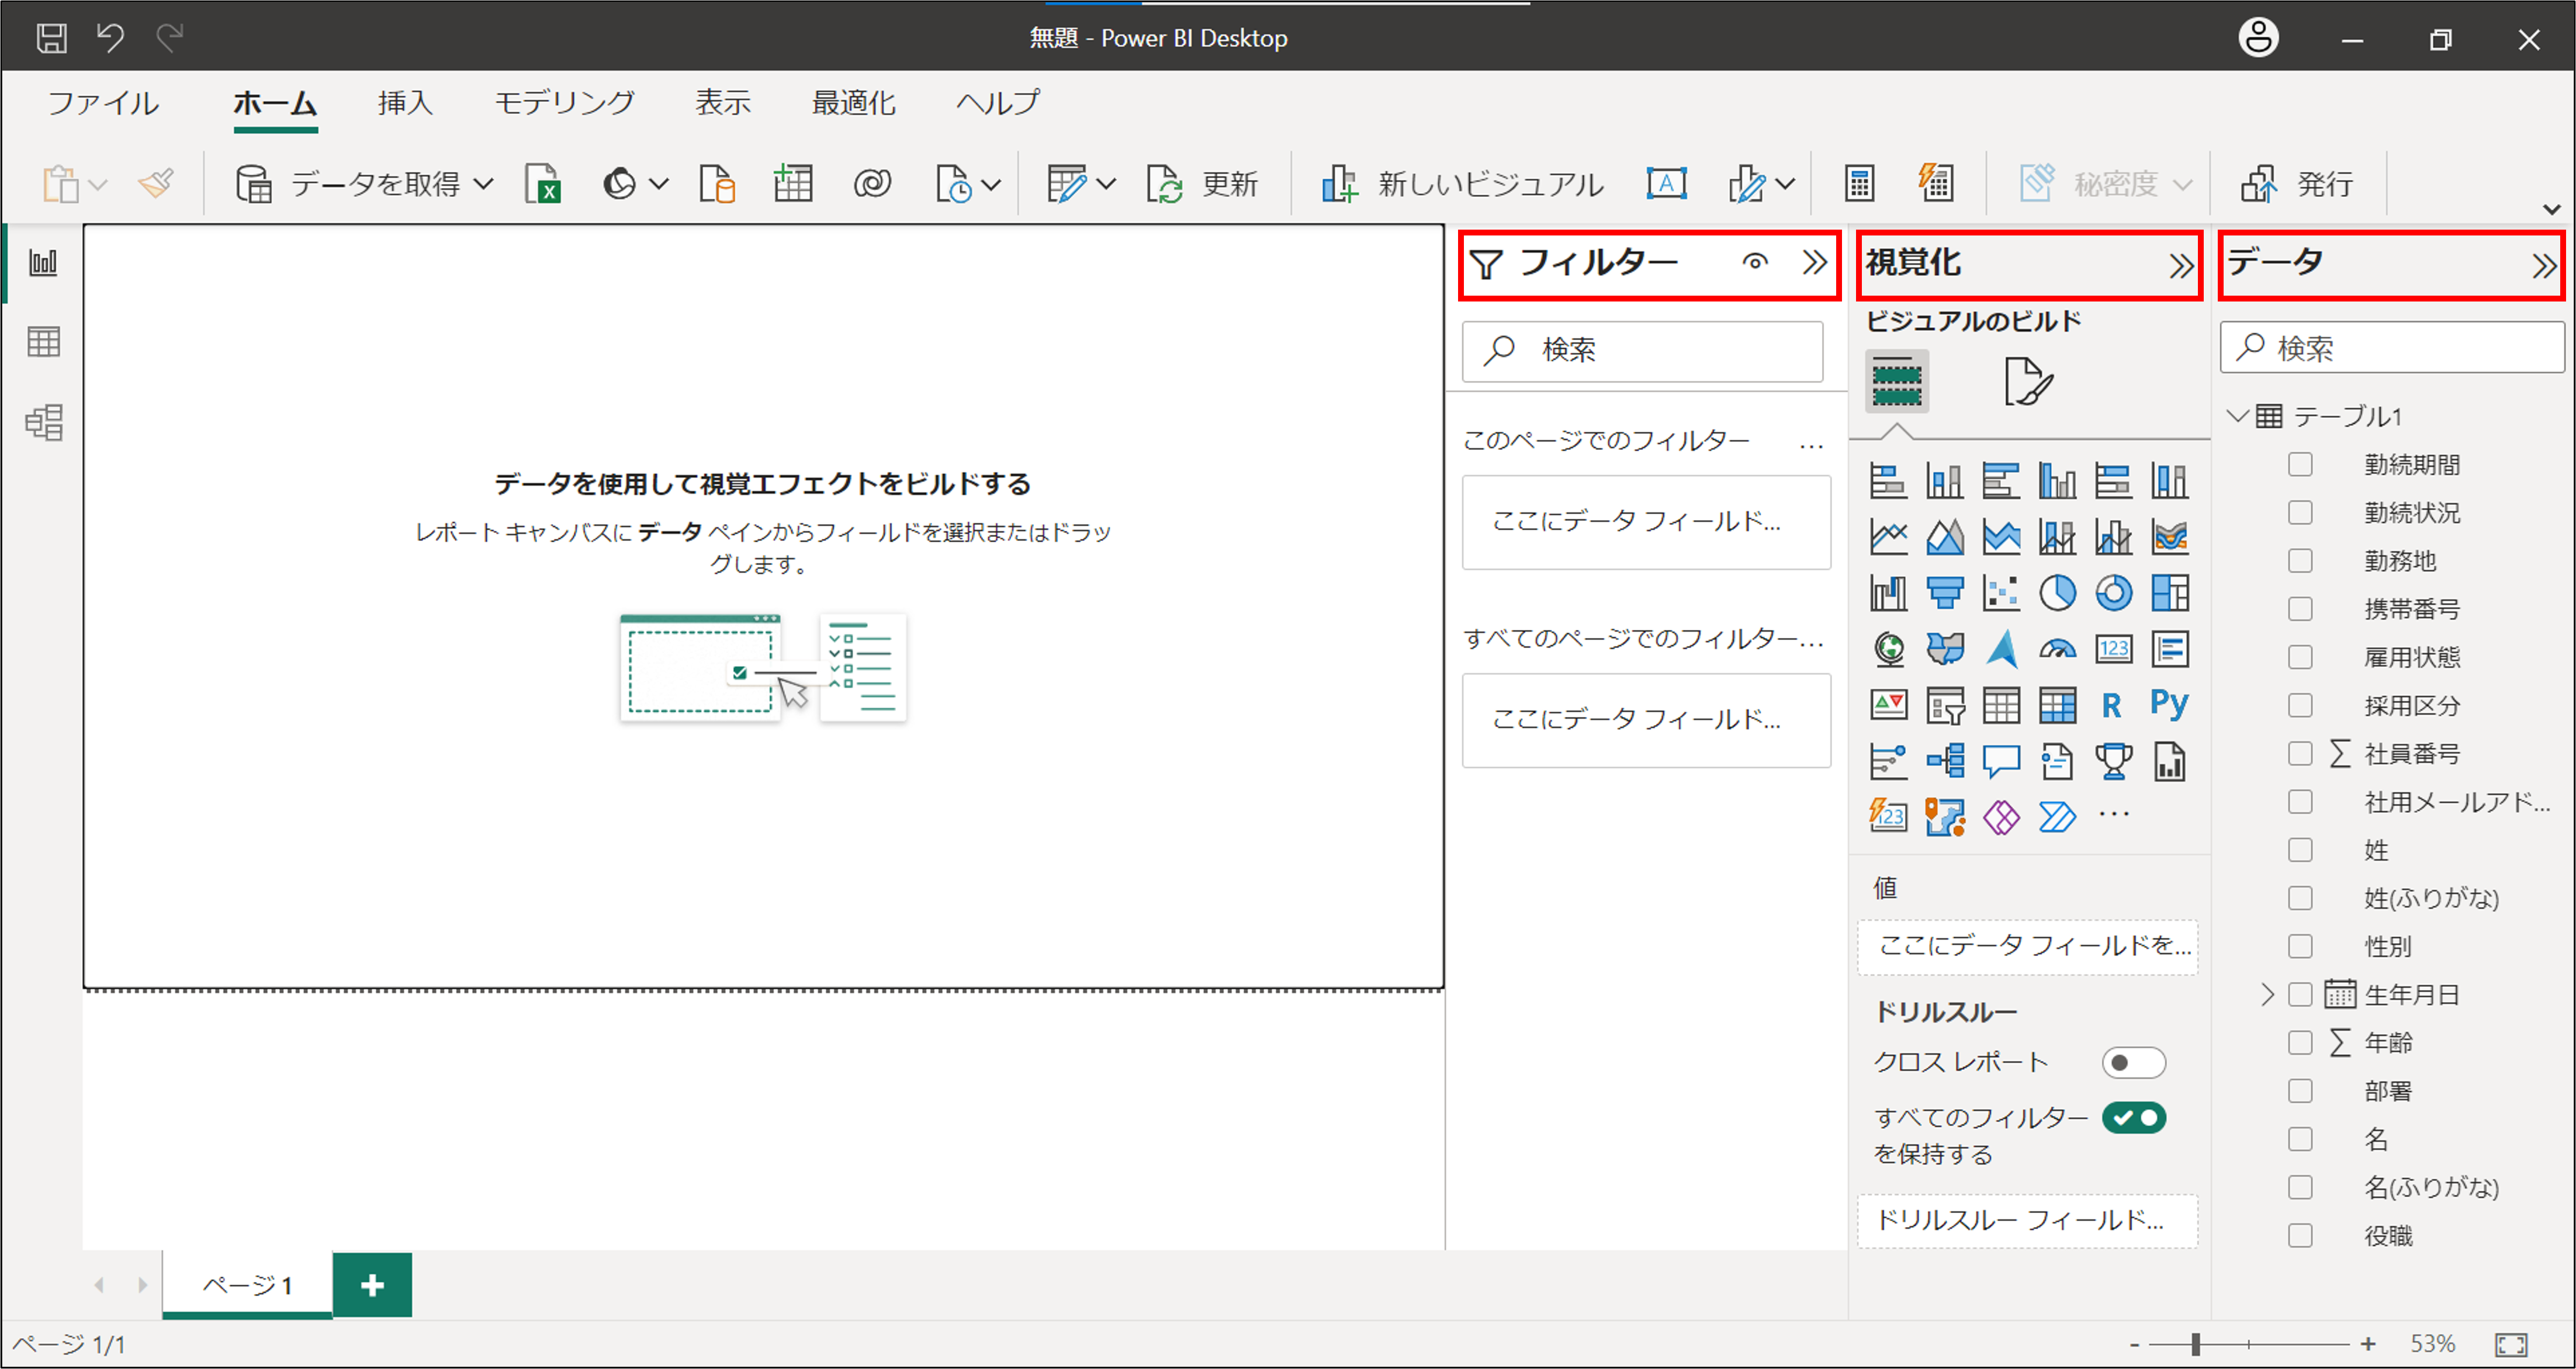This screenshot has width=2576, height=1369.
Task: Select the globe map visual
Action: click(1888, 650)
